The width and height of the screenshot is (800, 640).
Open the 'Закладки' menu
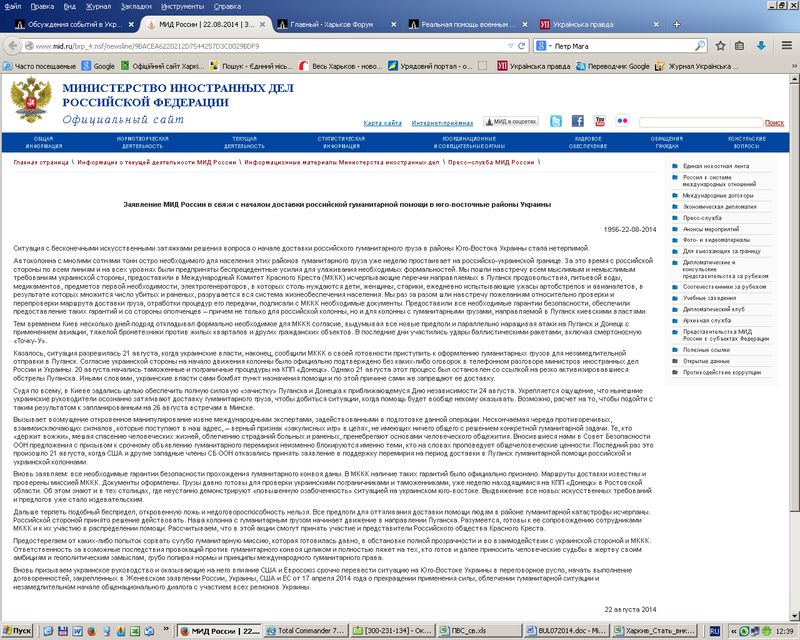tap(136, 6)
